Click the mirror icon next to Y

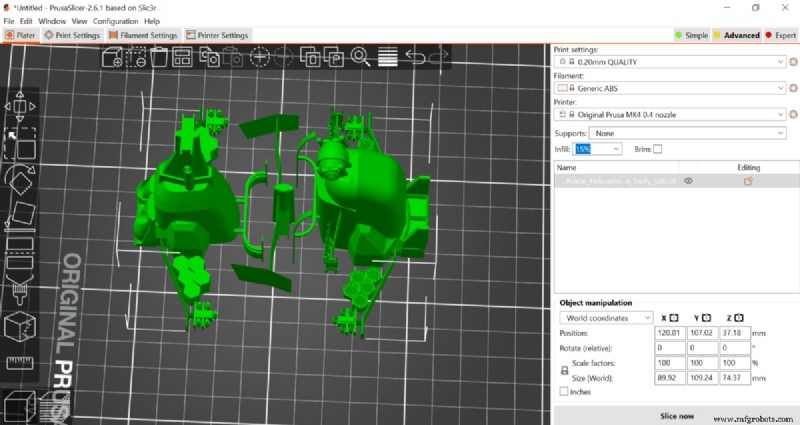(706, 318)
